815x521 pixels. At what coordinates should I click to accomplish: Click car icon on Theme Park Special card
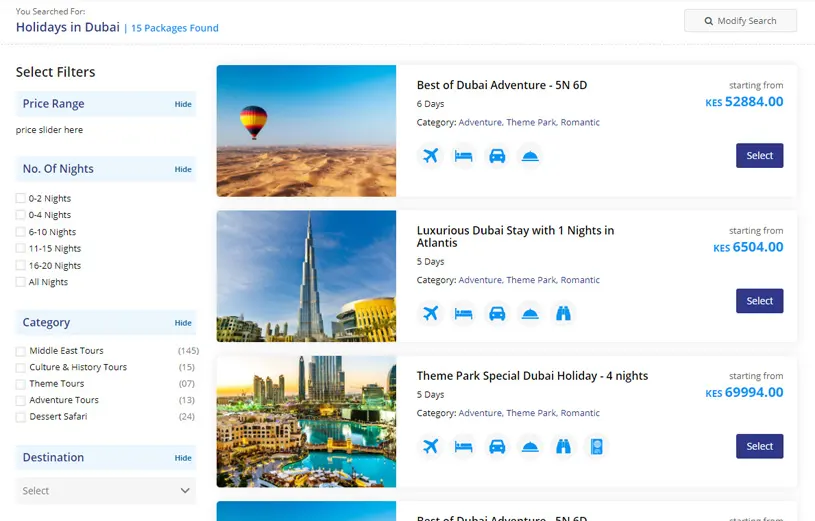(x=497, y=446)
